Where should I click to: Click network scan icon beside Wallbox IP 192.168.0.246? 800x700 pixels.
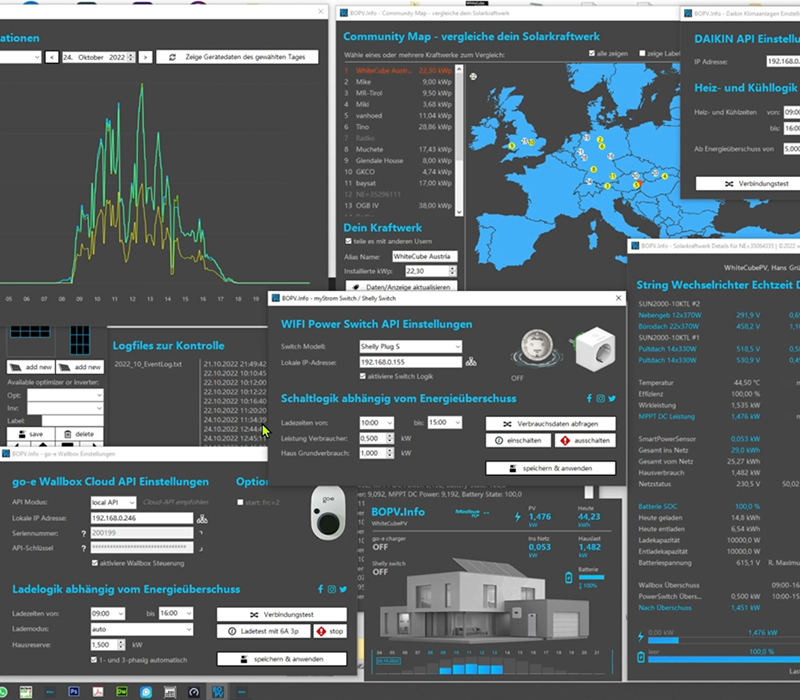[x=202, y=519]
